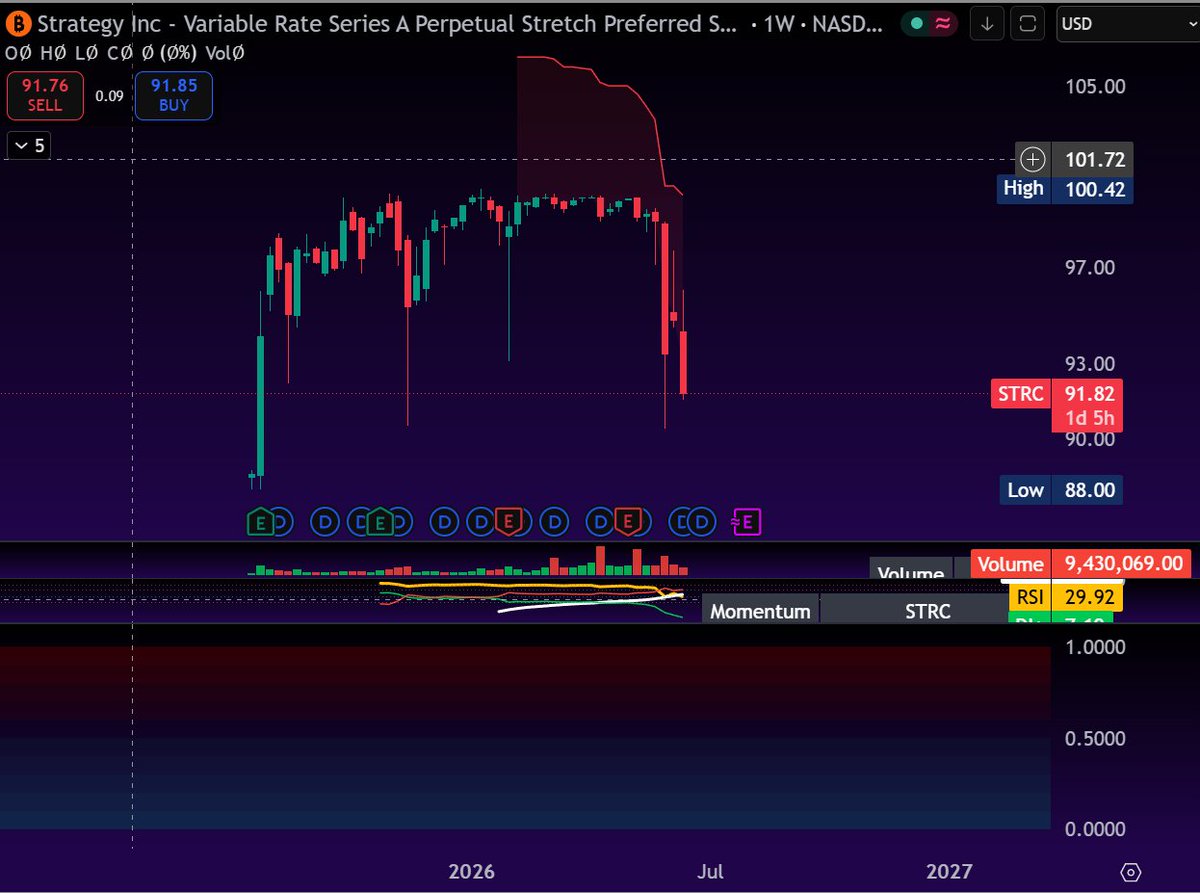The width and height of the screenshot is (1200, 893).
Task: Click the red Volume 9,430,069.00 label
Action: (1081, 564)
